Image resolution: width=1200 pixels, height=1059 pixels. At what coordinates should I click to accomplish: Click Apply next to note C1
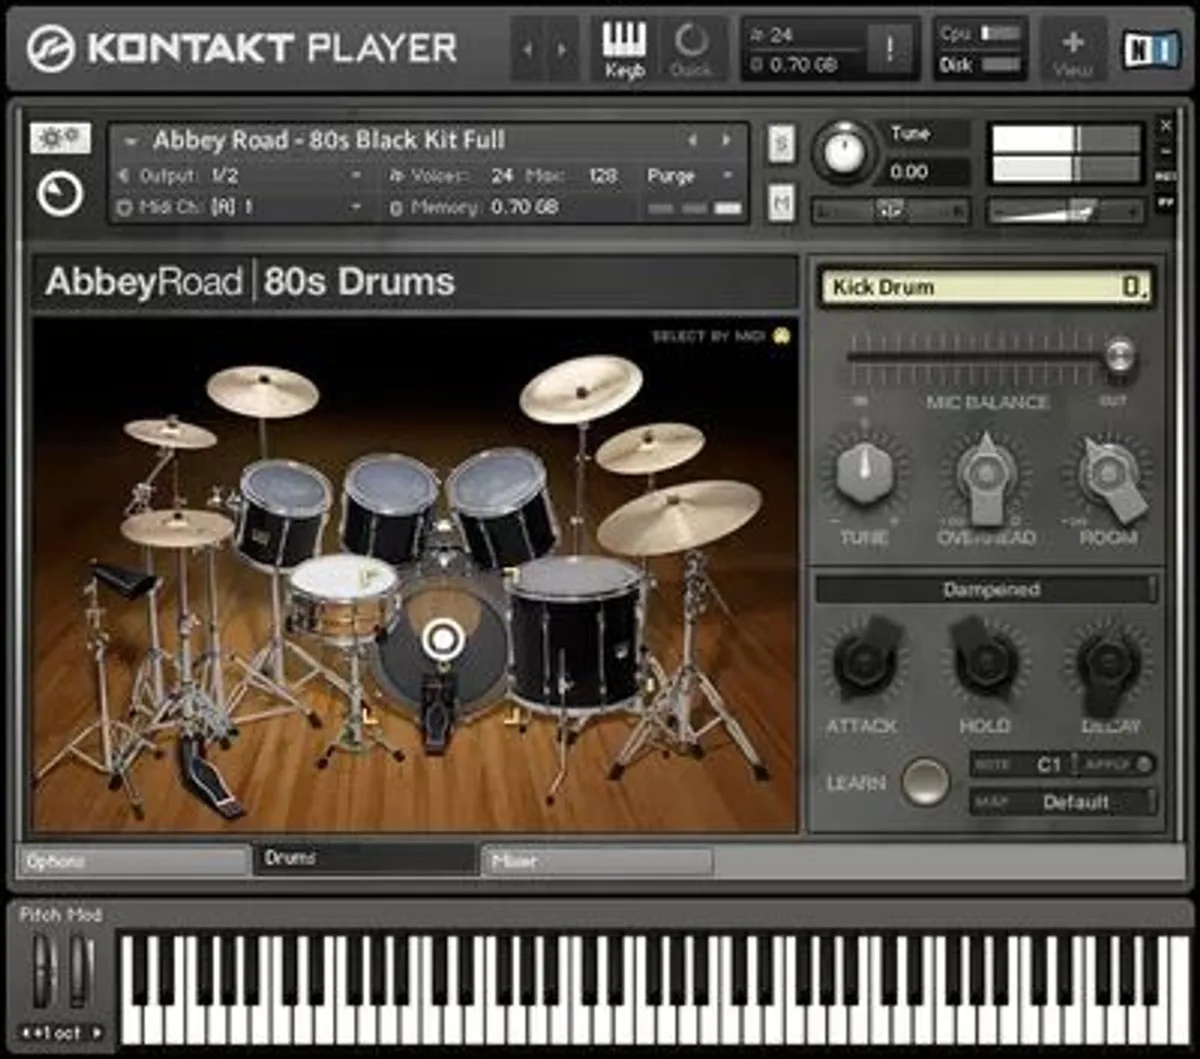pyautogui.click(x=1107, y=762)
